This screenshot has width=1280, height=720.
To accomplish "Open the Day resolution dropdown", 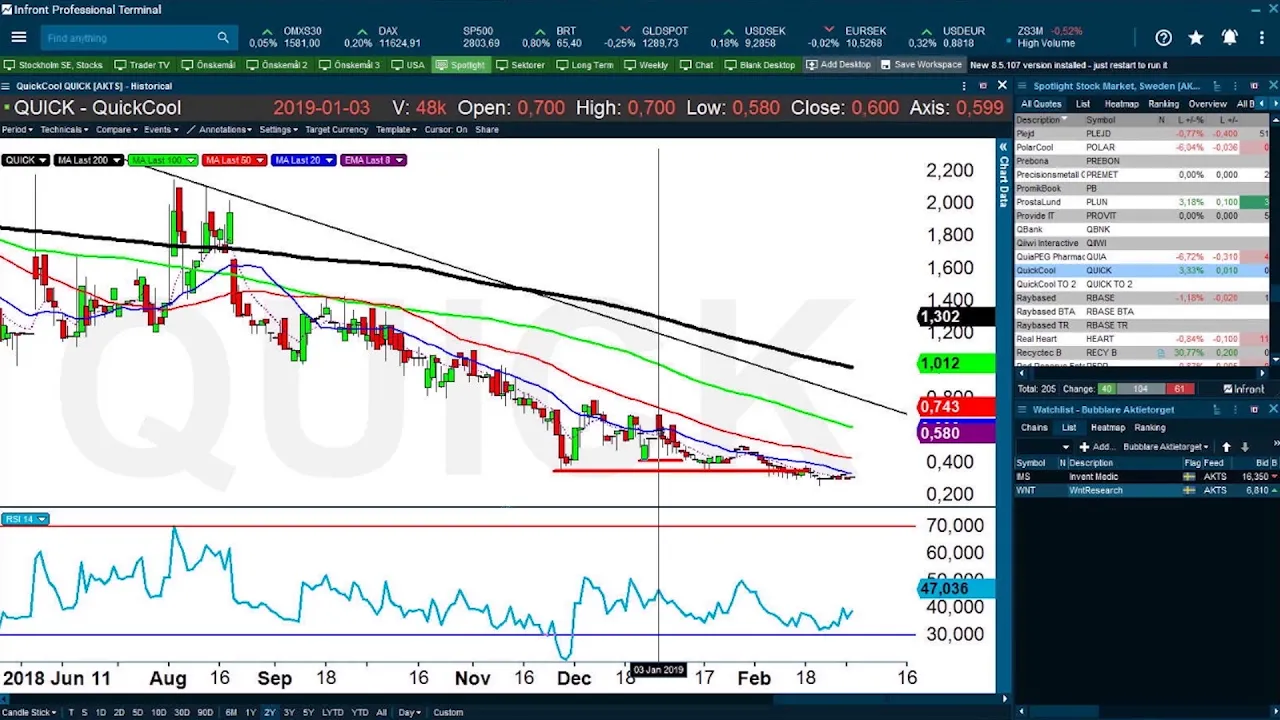I will [x=409, y=713].
